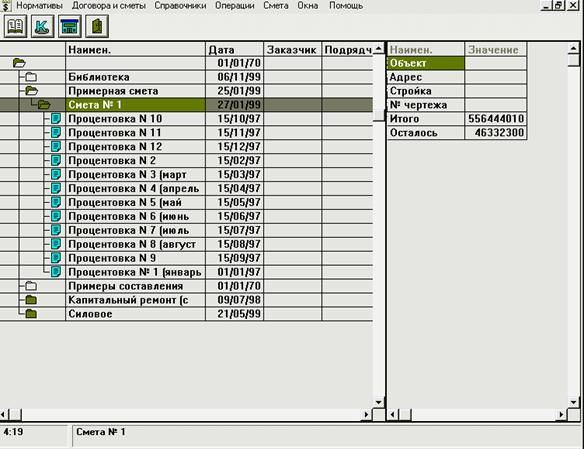
Task: Click the Дата column header
Action: tap(235, 50)
